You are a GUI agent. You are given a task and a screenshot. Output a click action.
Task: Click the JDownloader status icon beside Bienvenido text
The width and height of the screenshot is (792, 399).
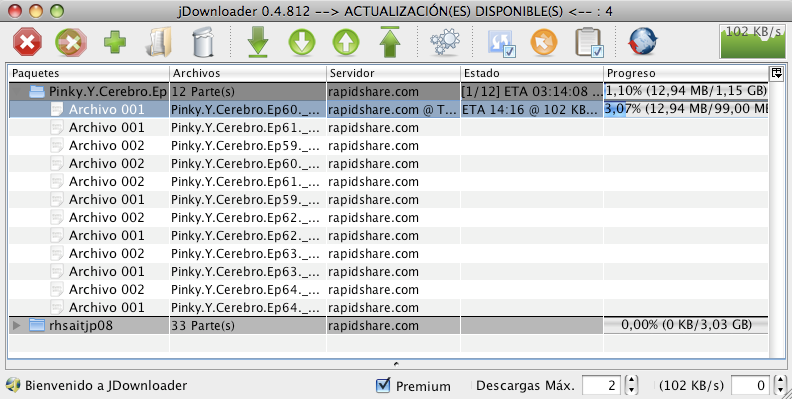click(13, 385)
